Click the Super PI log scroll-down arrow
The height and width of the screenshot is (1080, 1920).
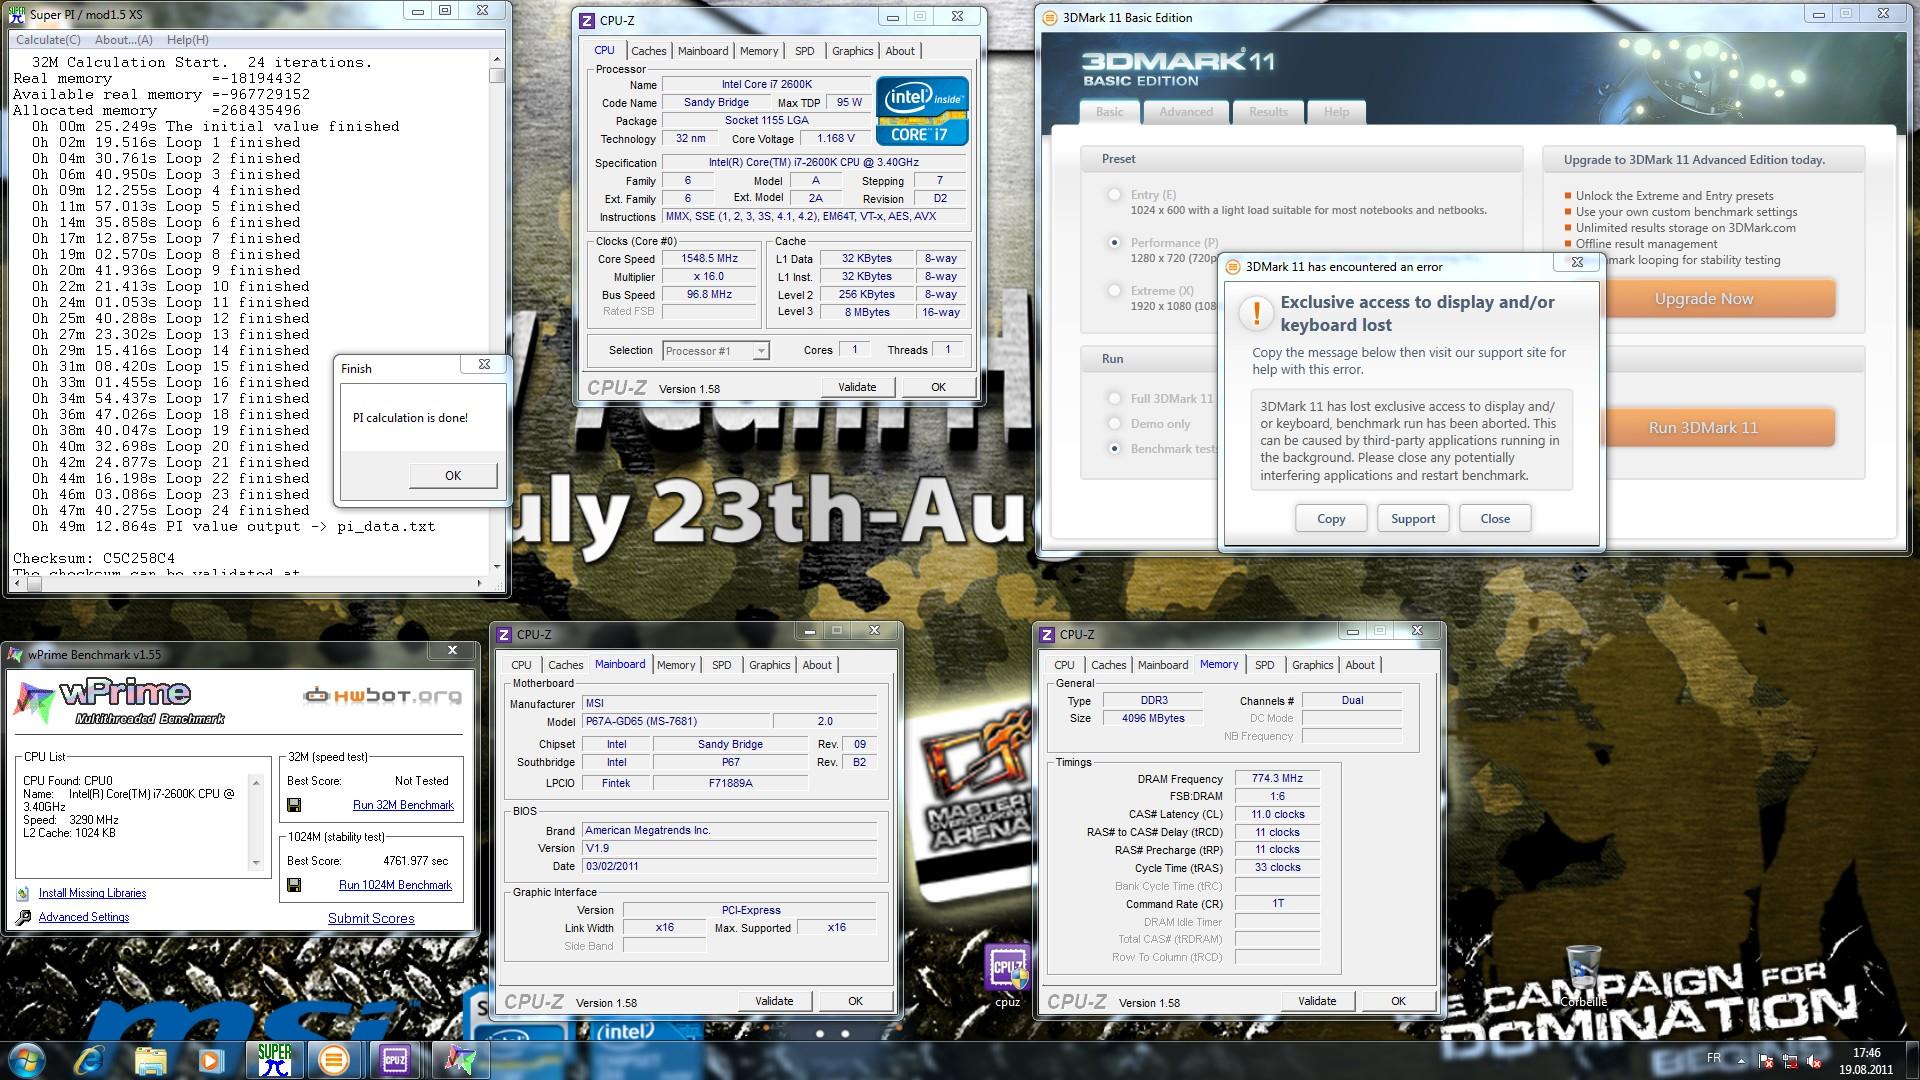pos(496,567)
